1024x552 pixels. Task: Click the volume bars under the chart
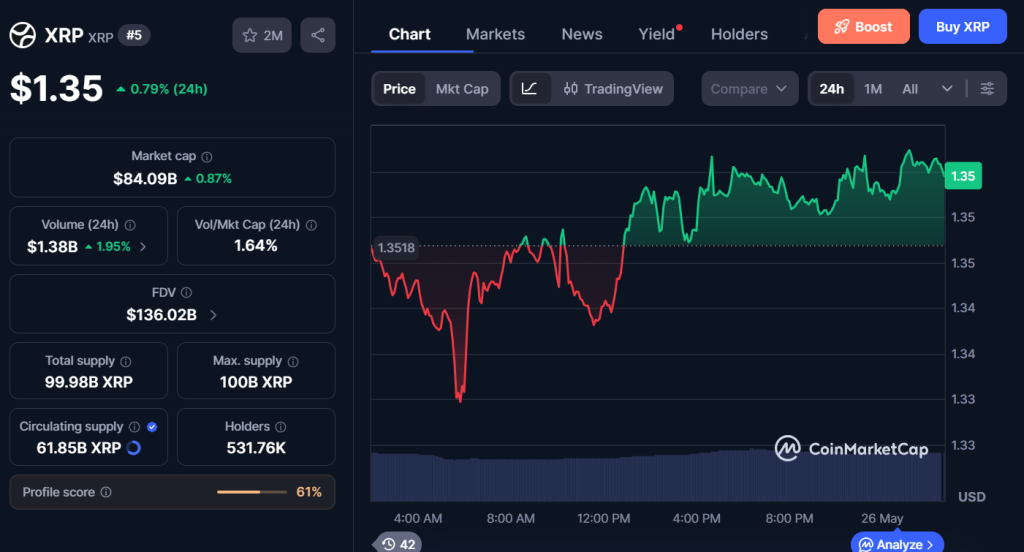coord(657,476)
